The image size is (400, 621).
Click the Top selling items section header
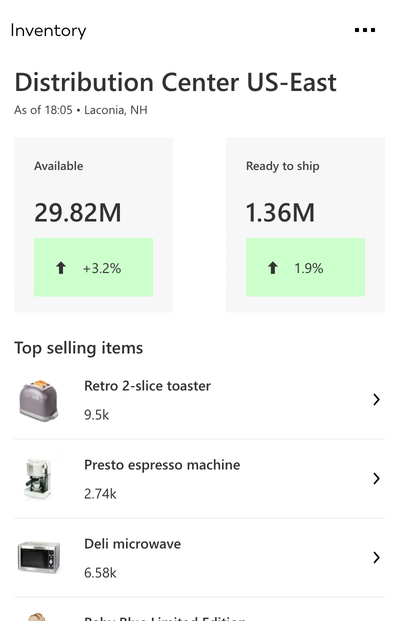[x=78, y=348]
